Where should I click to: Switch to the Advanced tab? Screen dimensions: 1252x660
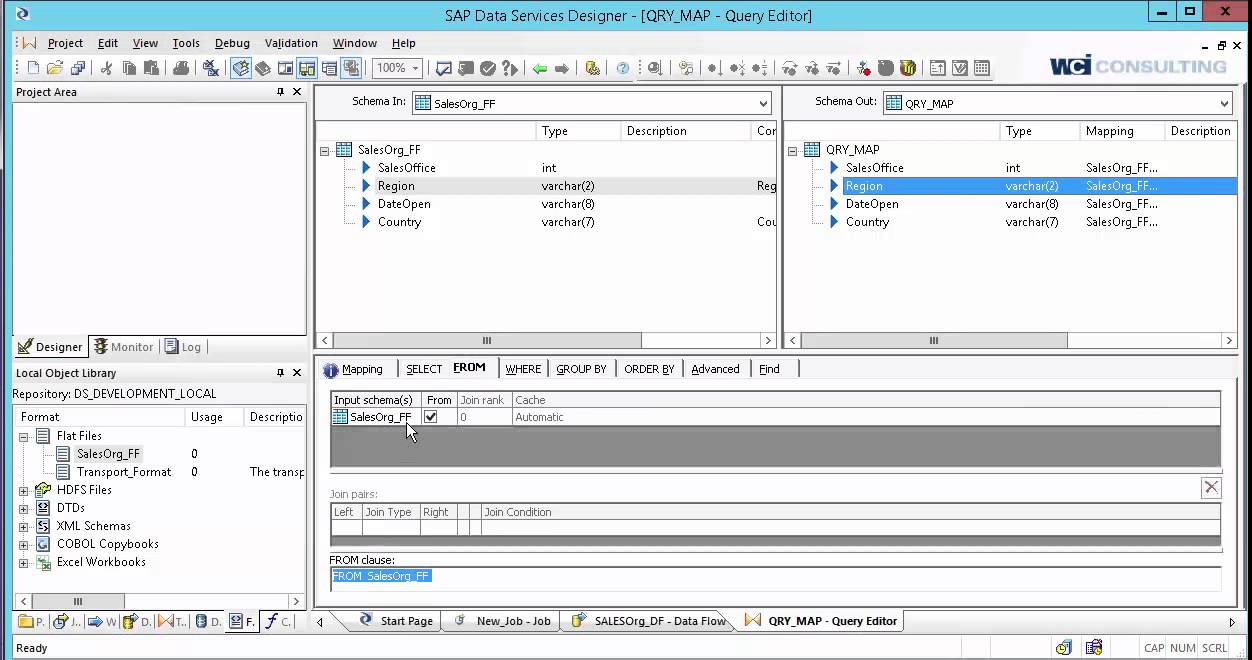[x=715, y=369]
